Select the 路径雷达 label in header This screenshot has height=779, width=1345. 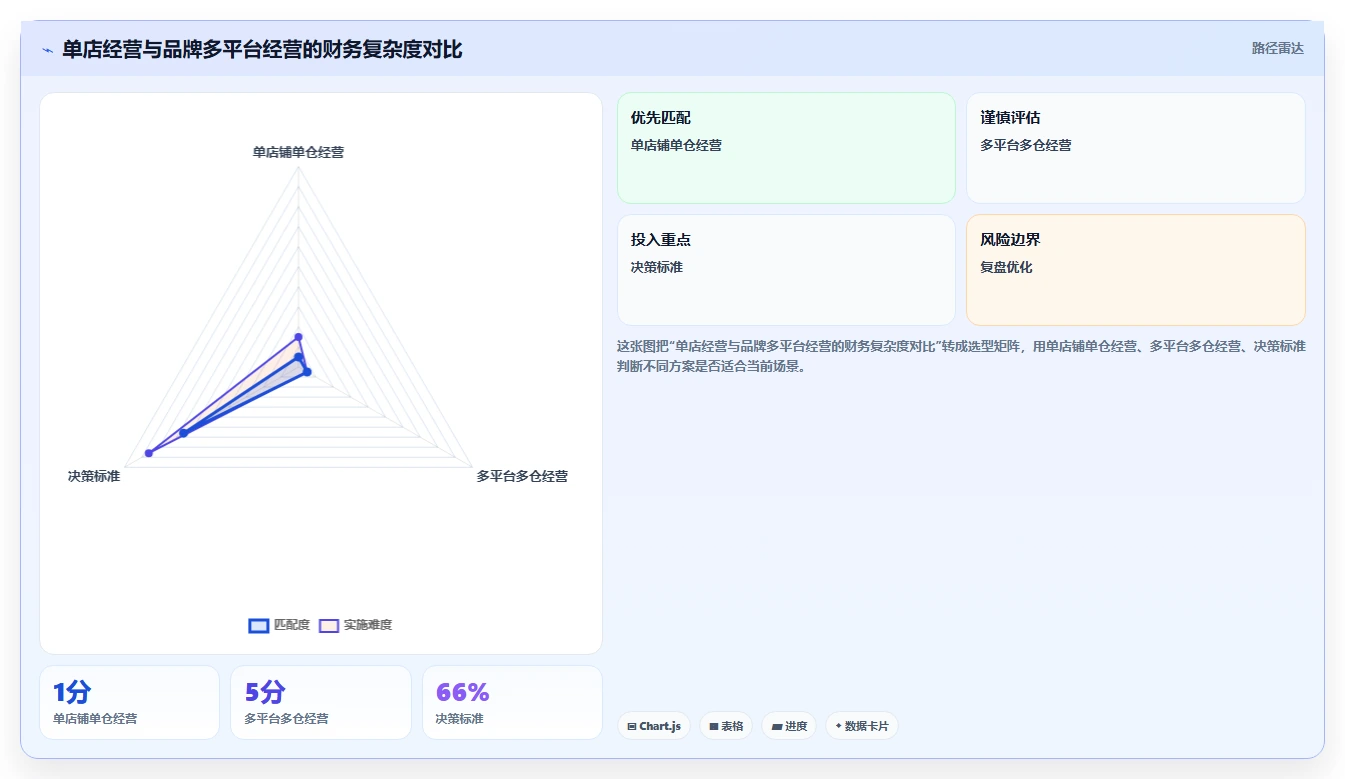tap(1278, 48)
